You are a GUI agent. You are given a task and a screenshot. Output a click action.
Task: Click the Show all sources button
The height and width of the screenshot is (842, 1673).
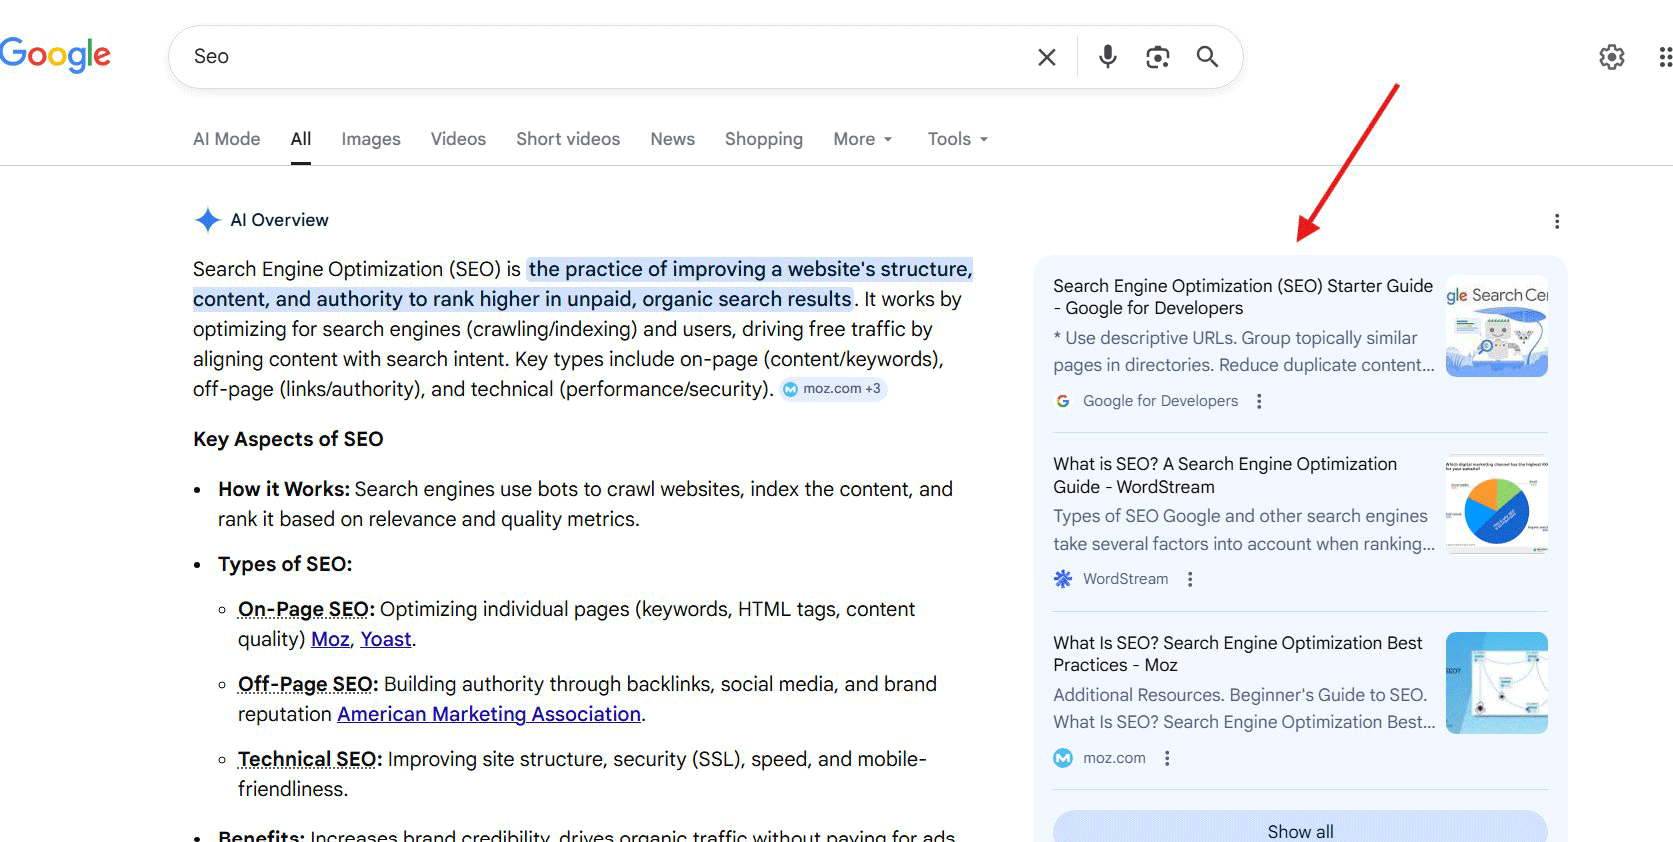point(1300,828)
